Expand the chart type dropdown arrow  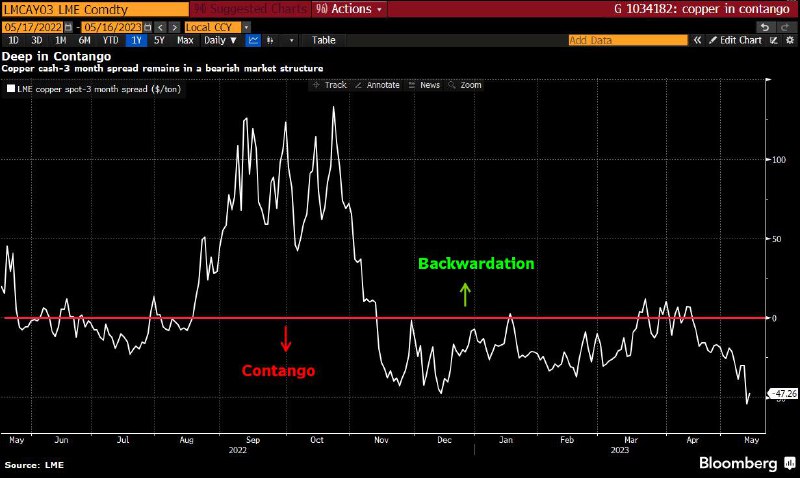[291, 40]
